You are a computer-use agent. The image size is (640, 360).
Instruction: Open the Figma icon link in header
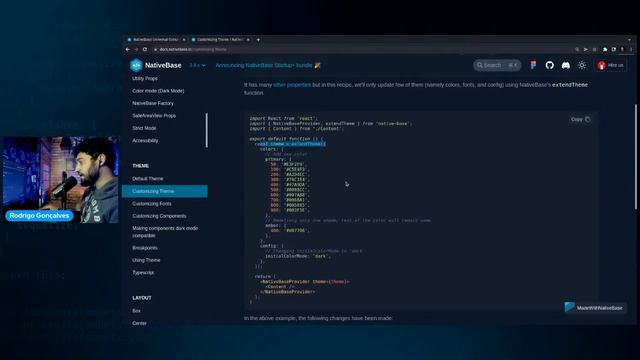click(533, 65)
